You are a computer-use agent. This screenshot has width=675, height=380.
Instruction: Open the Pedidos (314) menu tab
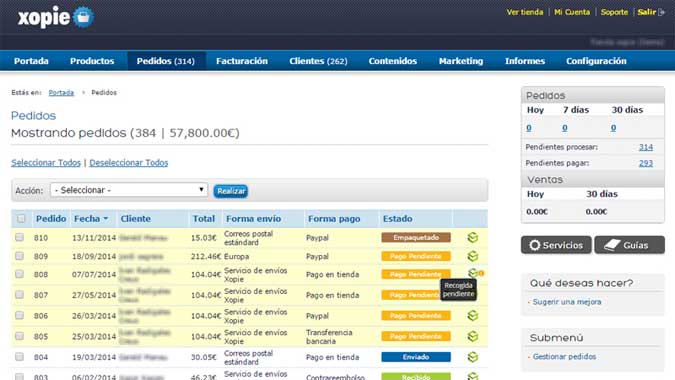166,61
